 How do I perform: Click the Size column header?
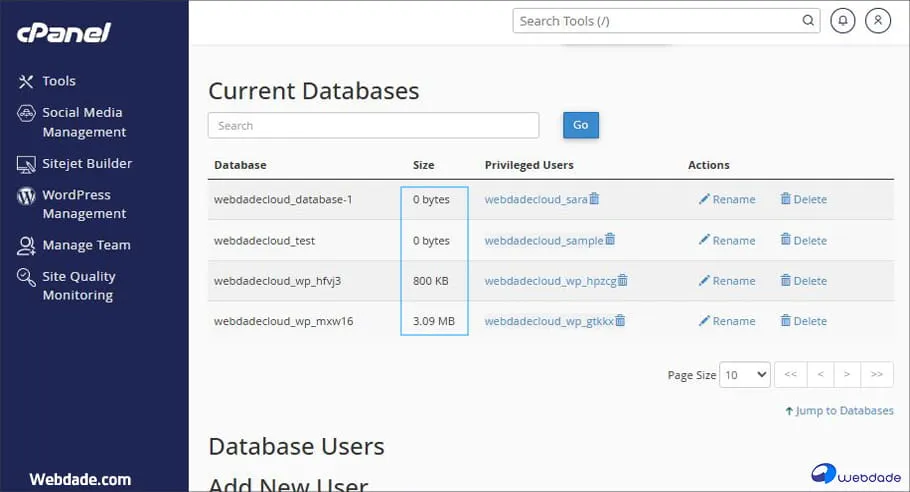coord(424,165)
